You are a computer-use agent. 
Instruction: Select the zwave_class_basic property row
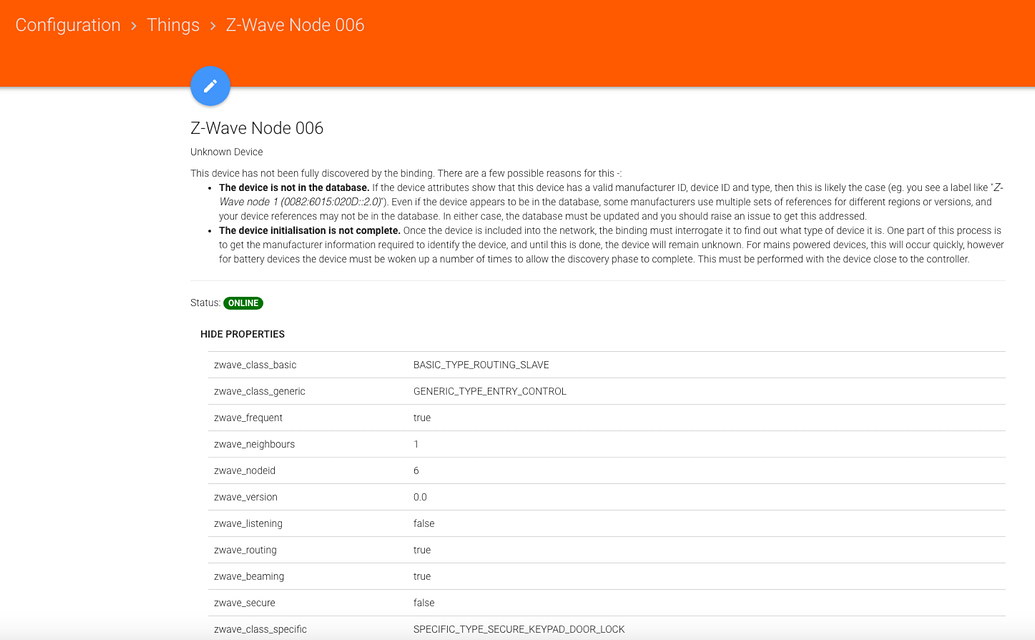255,365
